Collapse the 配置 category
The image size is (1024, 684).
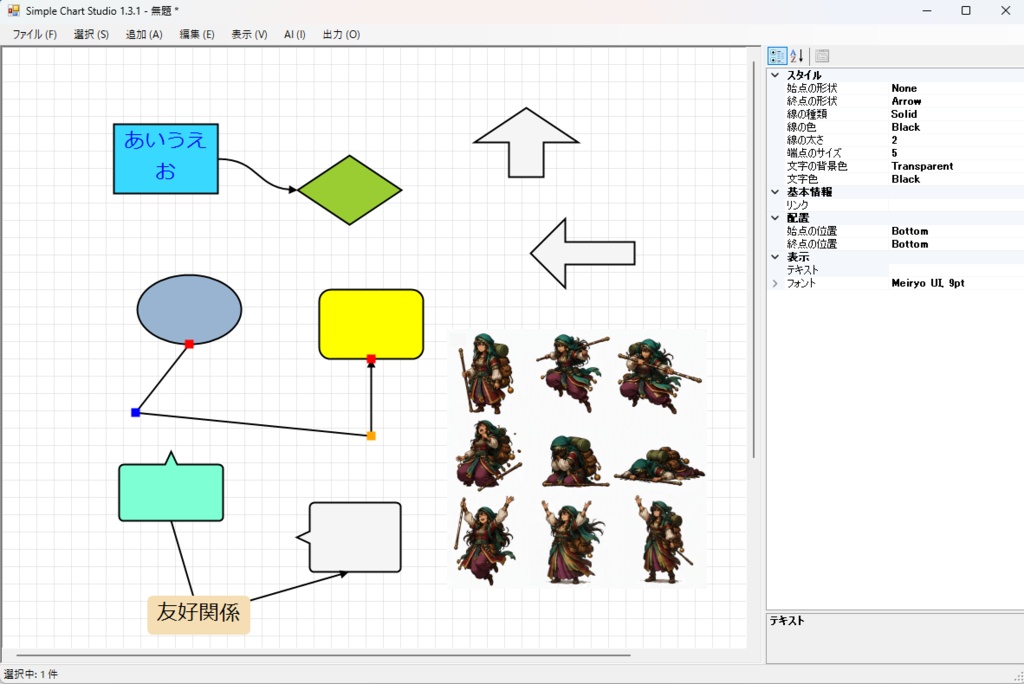pyautogui.click(x=775, y=218)
